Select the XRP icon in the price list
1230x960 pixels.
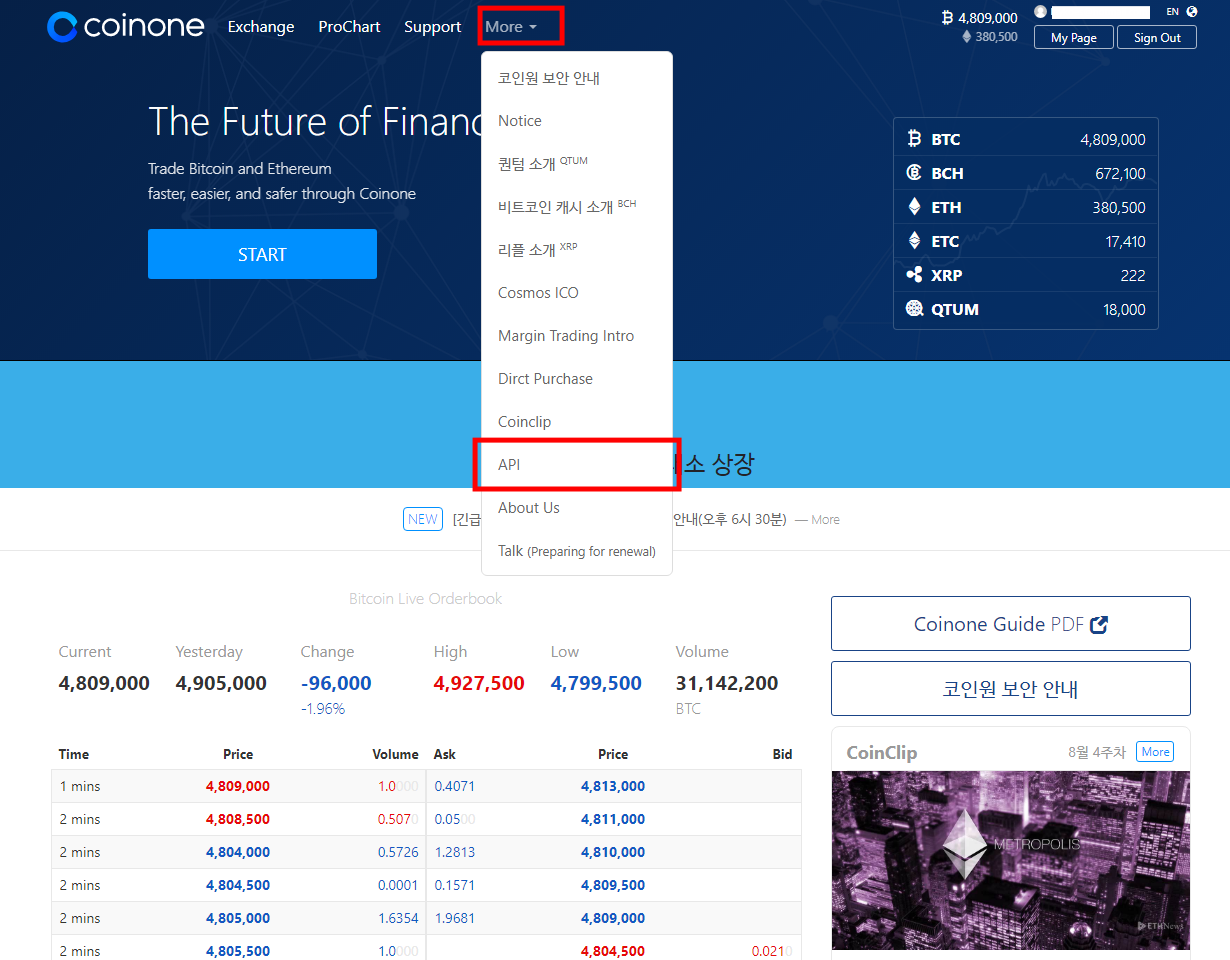[x=913, y=274]
